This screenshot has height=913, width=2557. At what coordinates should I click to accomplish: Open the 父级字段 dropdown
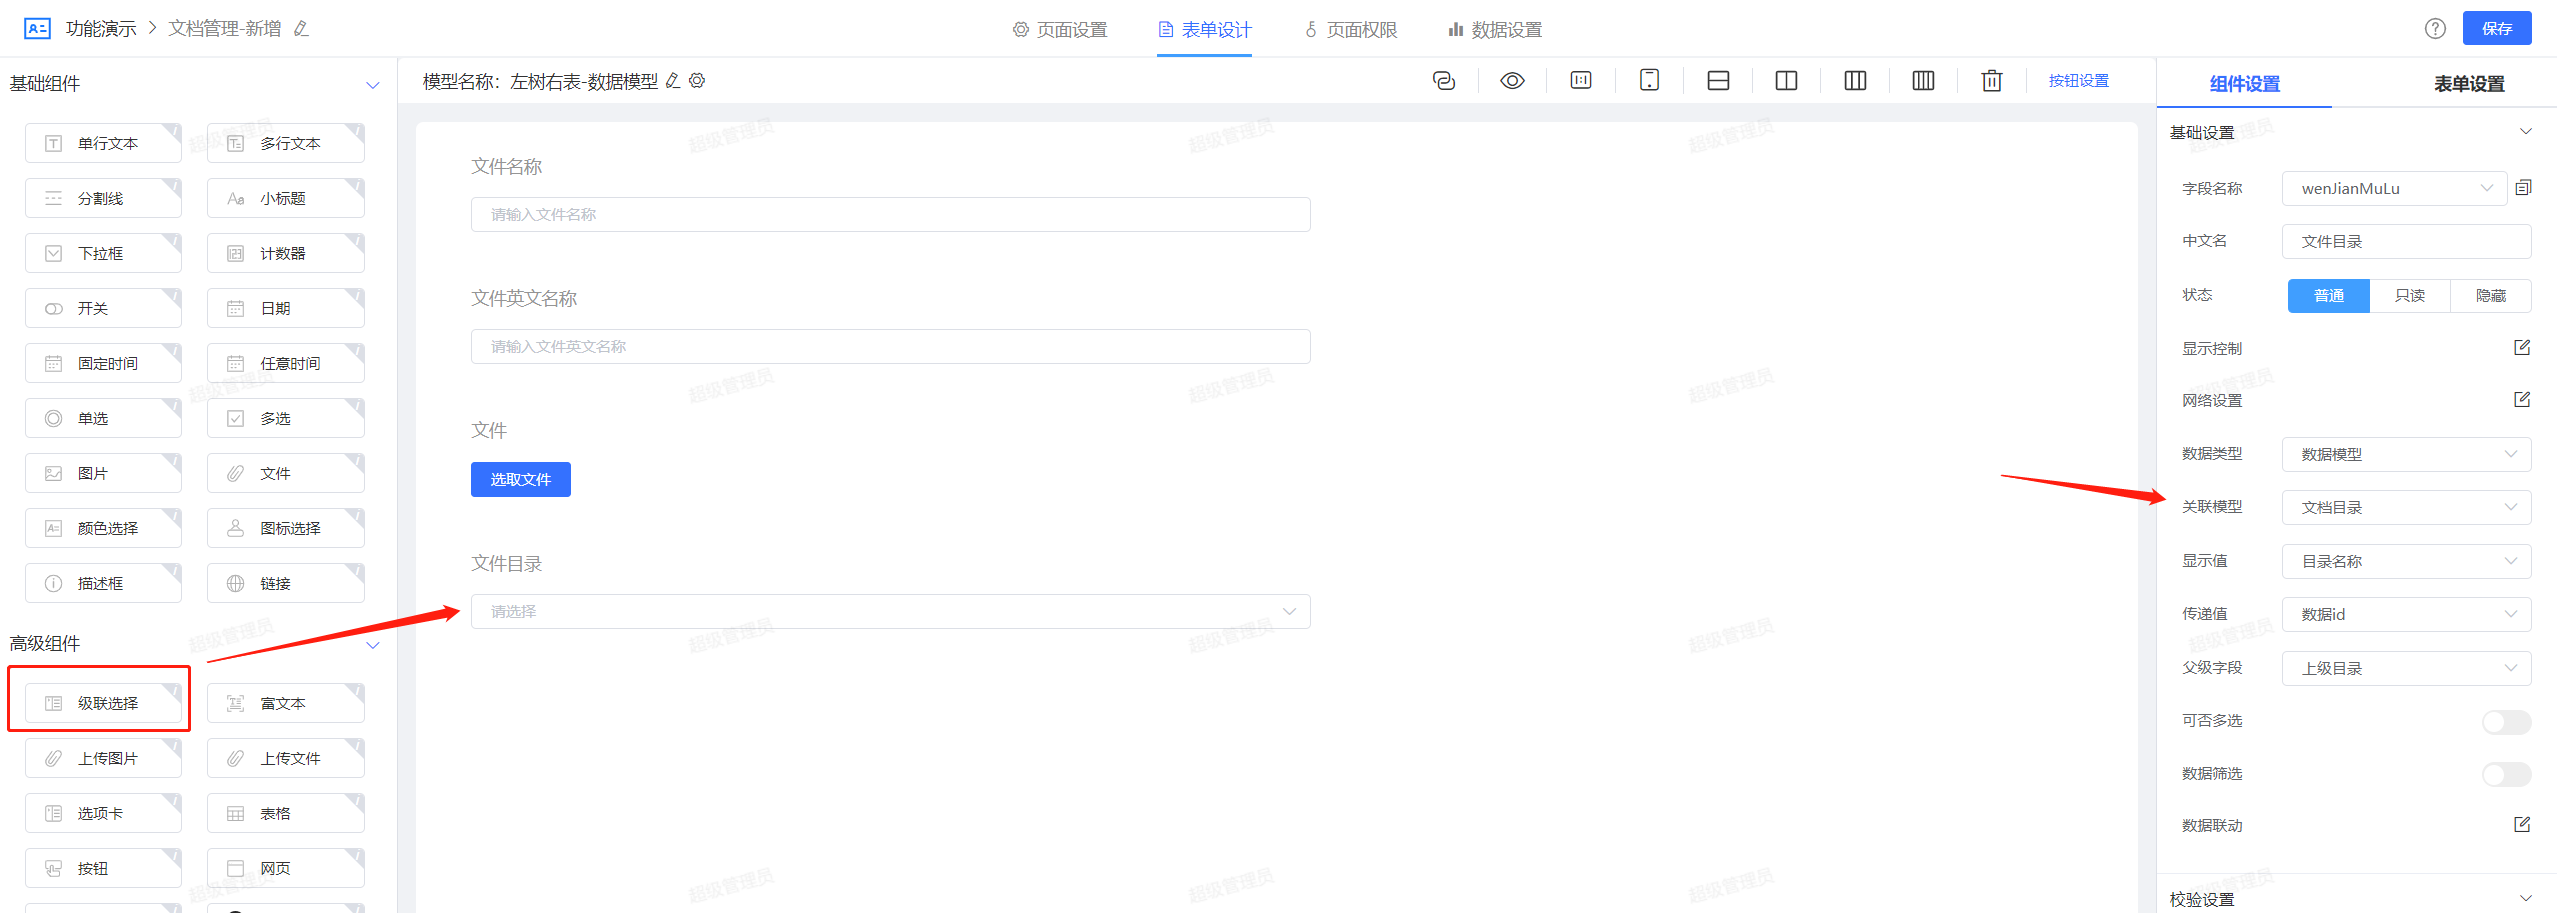tap(2406, 668)
